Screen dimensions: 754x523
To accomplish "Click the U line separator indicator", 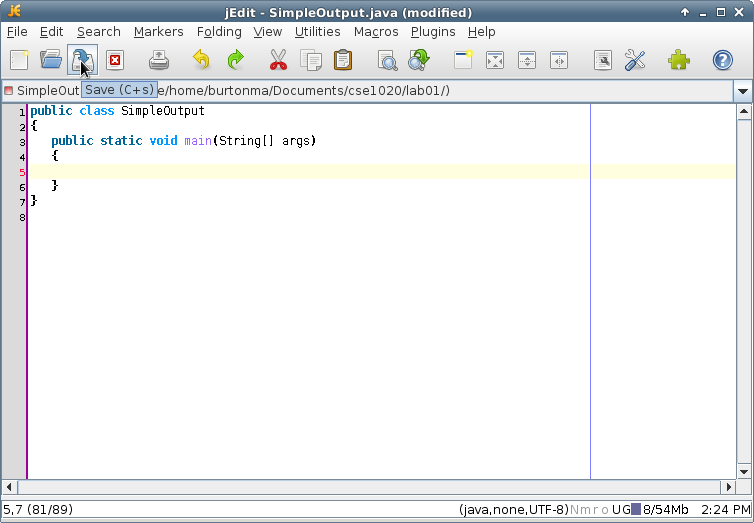I will [x=616, y=510].
